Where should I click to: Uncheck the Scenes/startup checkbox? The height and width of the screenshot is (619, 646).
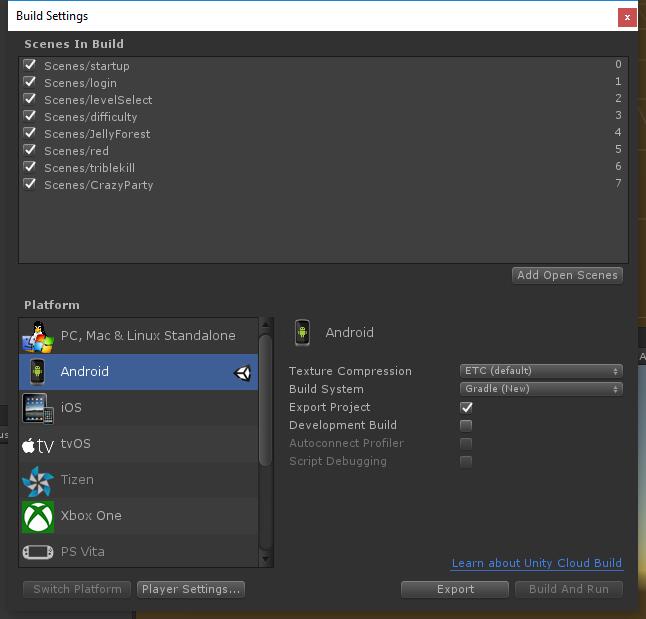30,65
